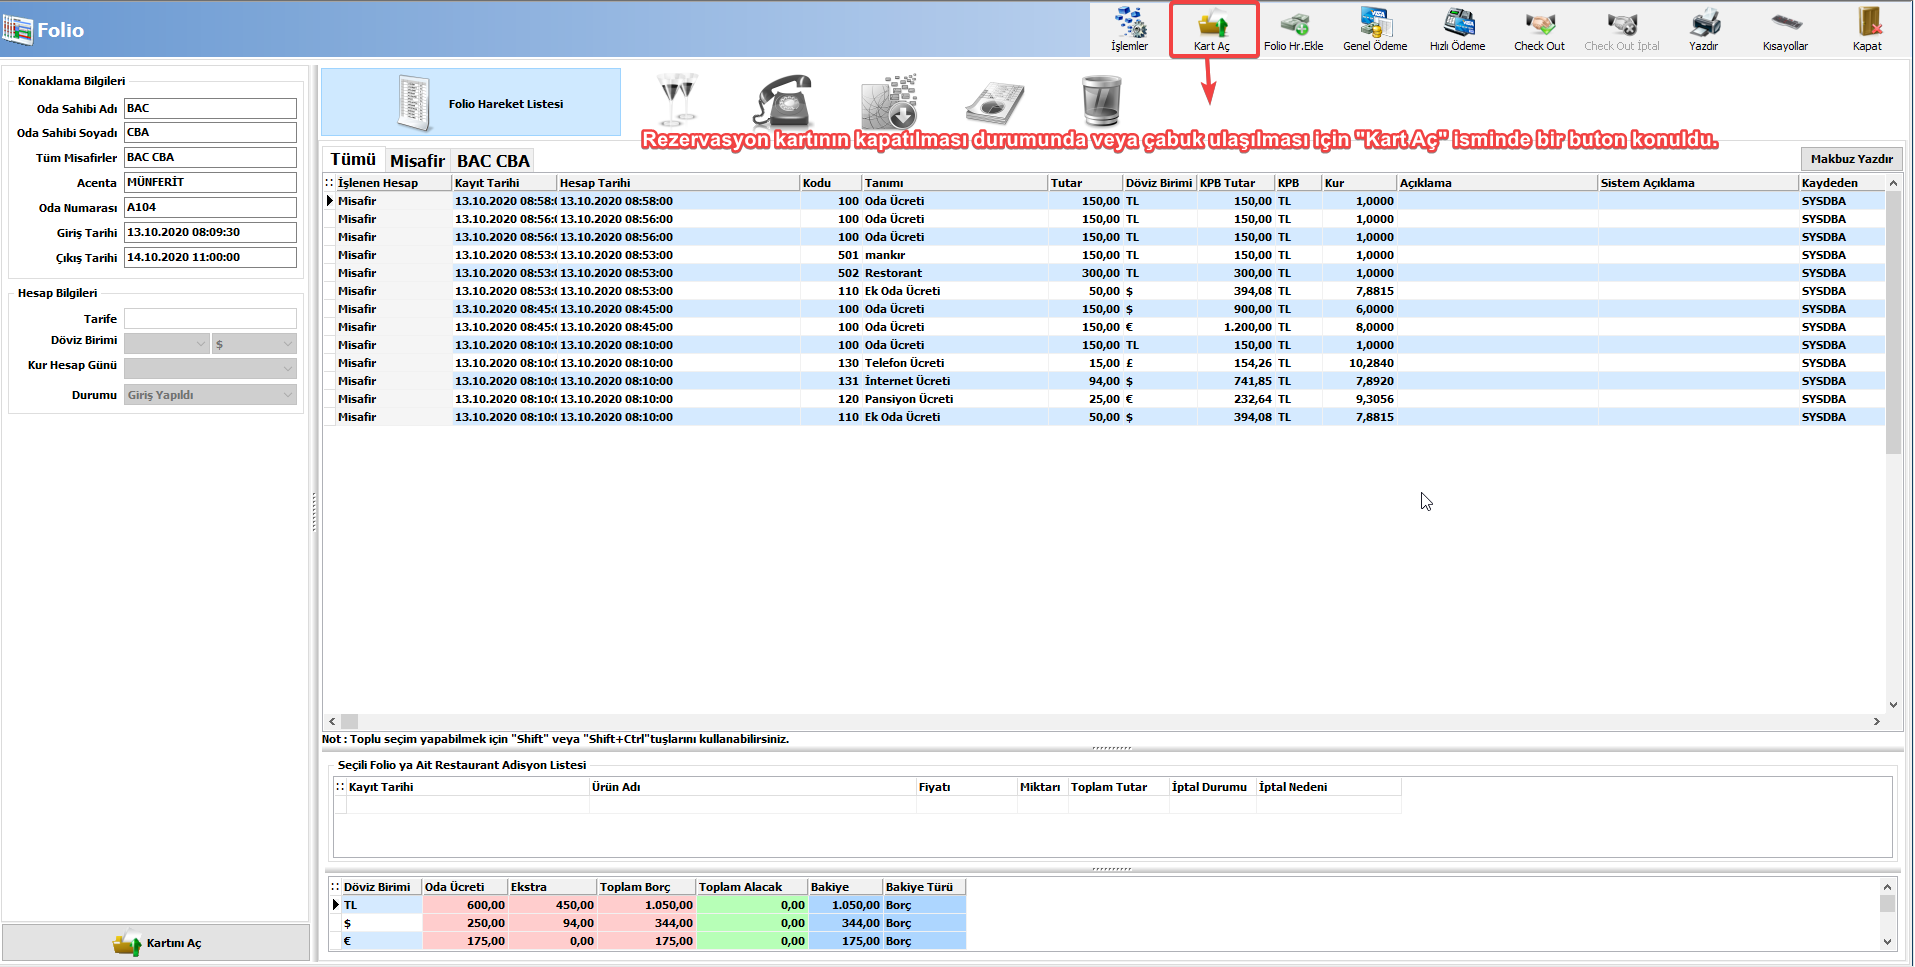This screenshot has width=1915, height=967.
Task: Select the İnternet Ücreti row
Action: pyautogui.click(x=1104, y=381)
